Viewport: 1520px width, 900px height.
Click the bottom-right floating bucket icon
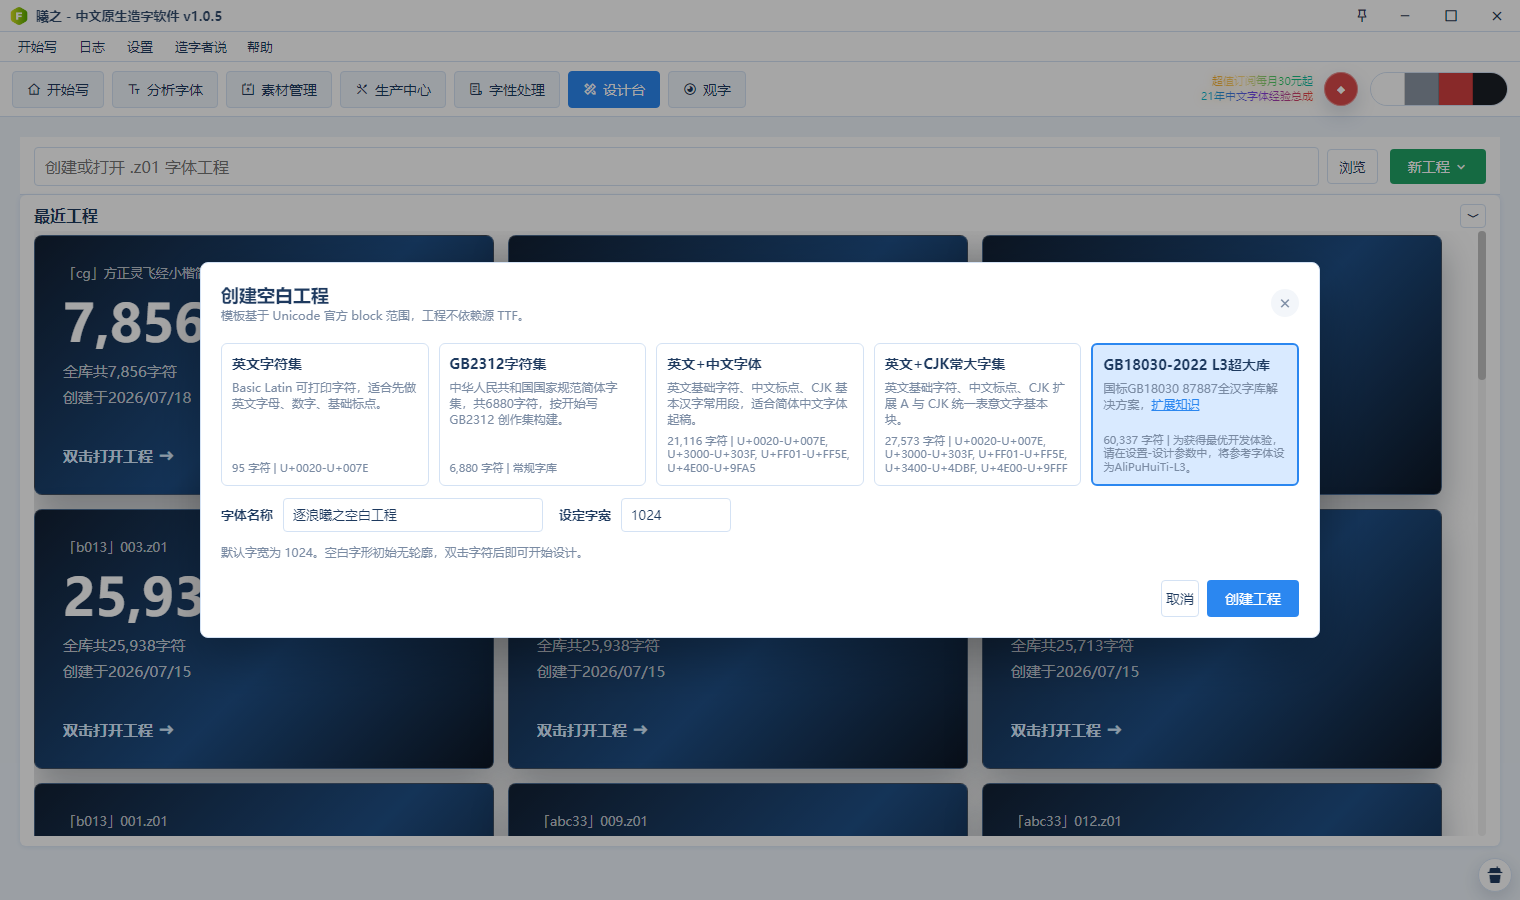1495,875
